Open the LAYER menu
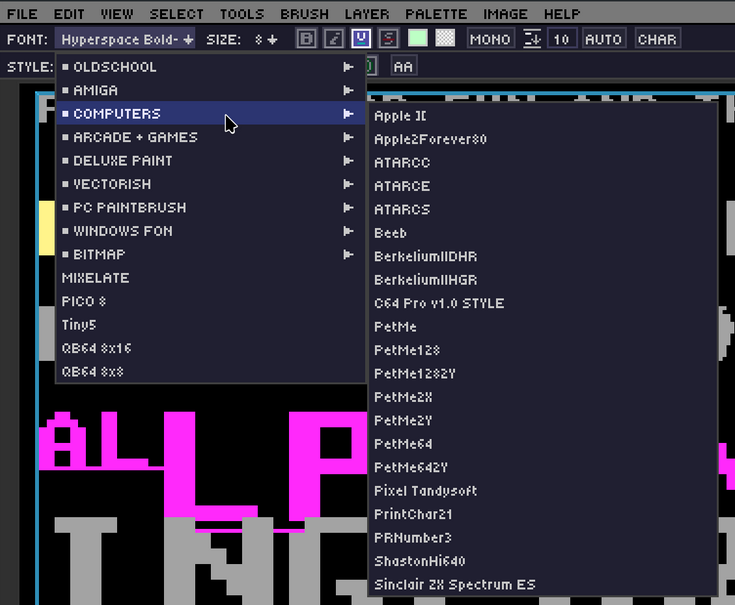This screenshot has width=735, height=605. (367, 14)
